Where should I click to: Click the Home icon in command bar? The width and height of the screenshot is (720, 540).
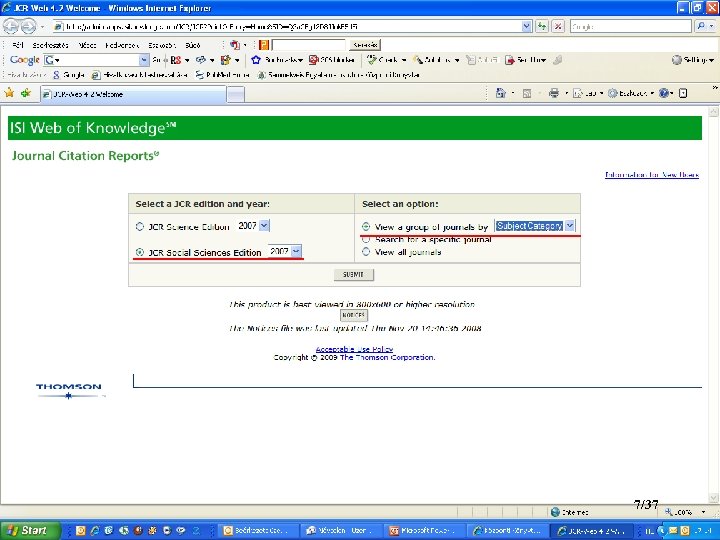501,93
